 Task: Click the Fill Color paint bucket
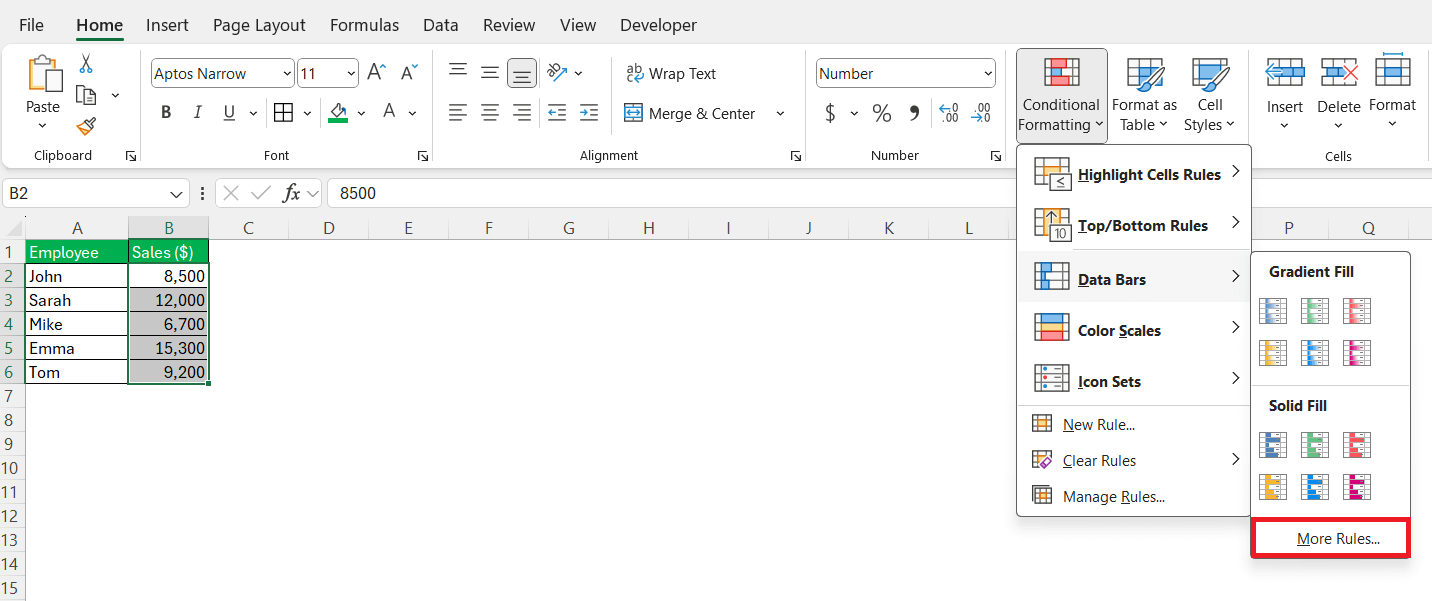point(338,113)
